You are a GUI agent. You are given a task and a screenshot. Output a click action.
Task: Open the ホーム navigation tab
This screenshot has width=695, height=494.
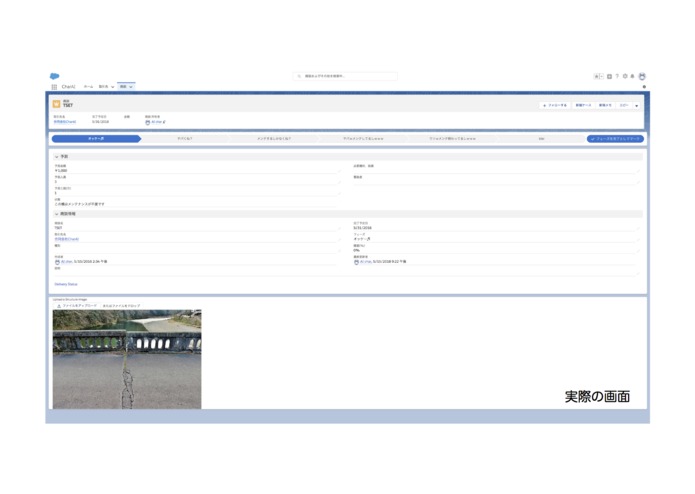pyautogui.click(x=89, y=87)
